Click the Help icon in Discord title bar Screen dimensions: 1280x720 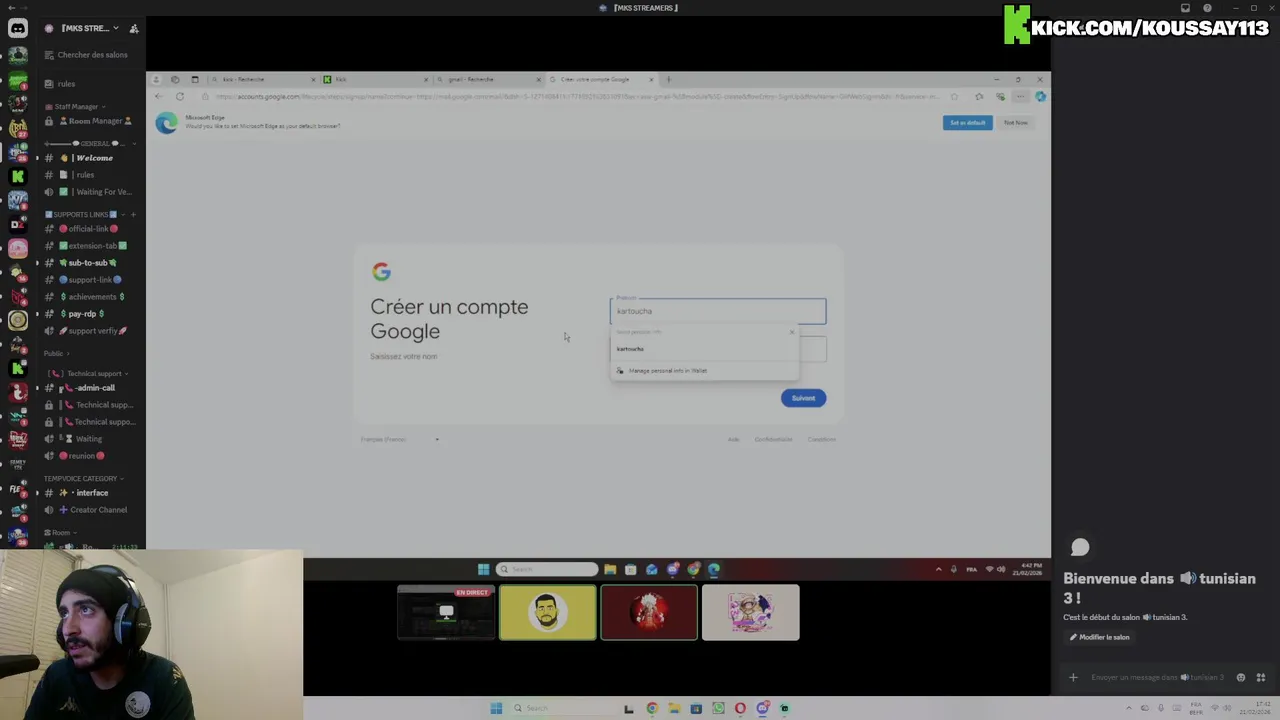click(1207, 8)
